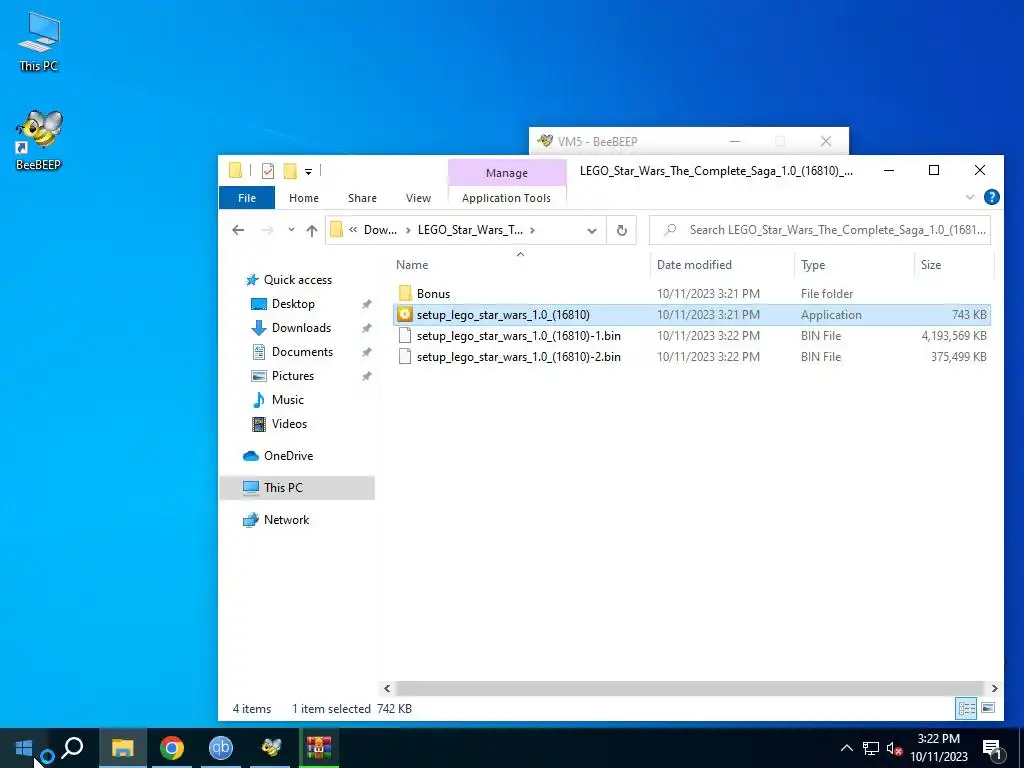The image size is (1024, 768).
Task: Expand the breadcrumb chevron after LEGO_Star_Wars_T...
Action: [533, 230]
